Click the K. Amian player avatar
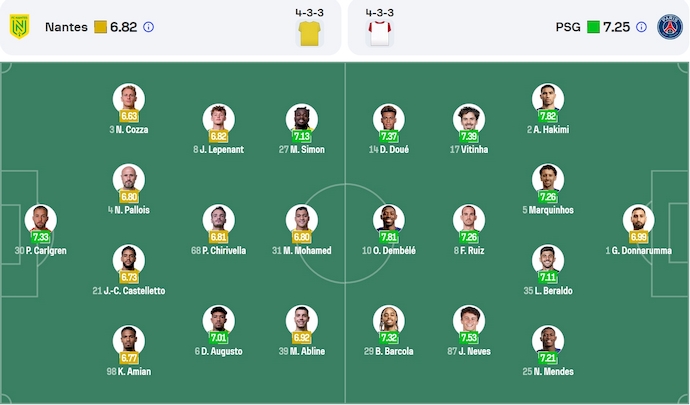This screenshot has width=690, height=405. [x=129, y=340]
